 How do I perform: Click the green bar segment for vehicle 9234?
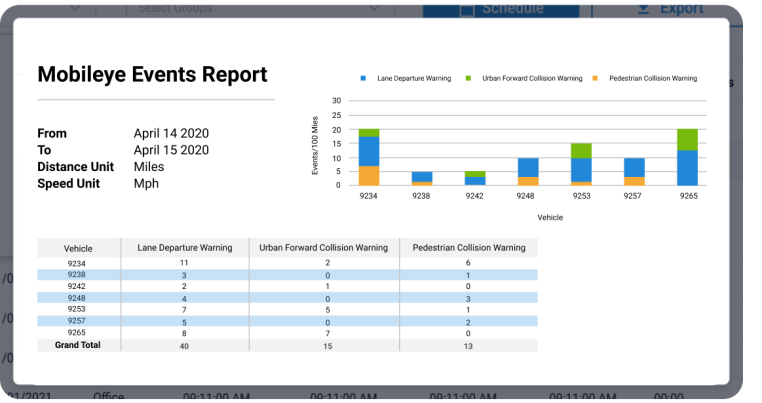(369, 133)
